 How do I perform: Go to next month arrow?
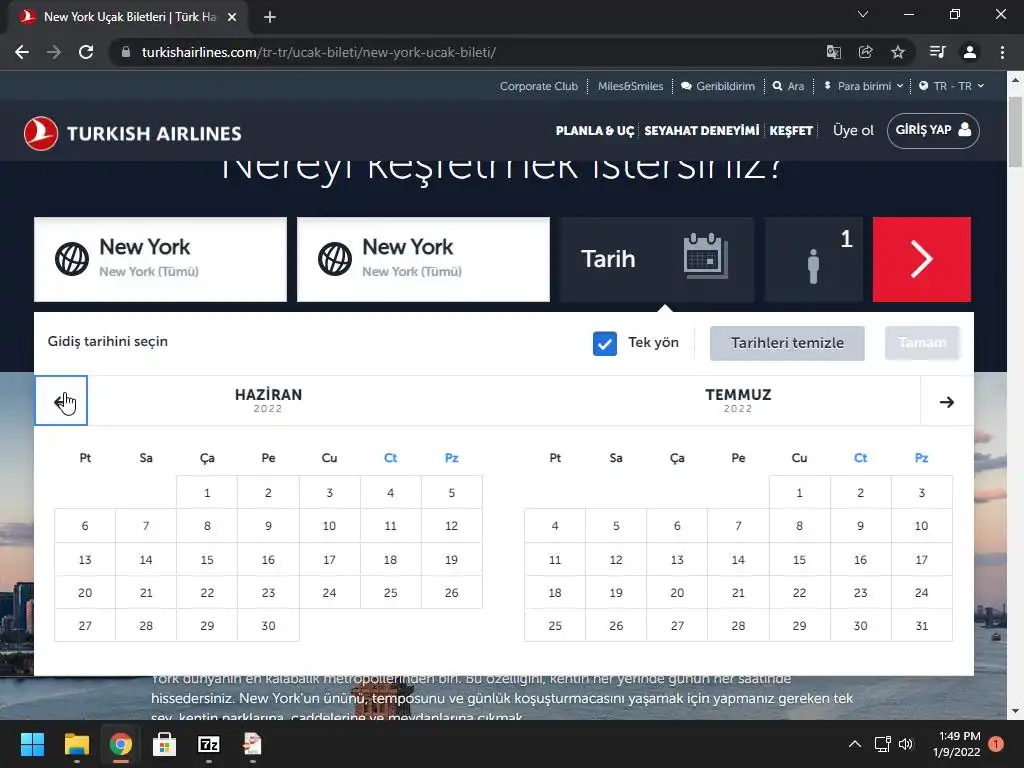coord(947,402)
